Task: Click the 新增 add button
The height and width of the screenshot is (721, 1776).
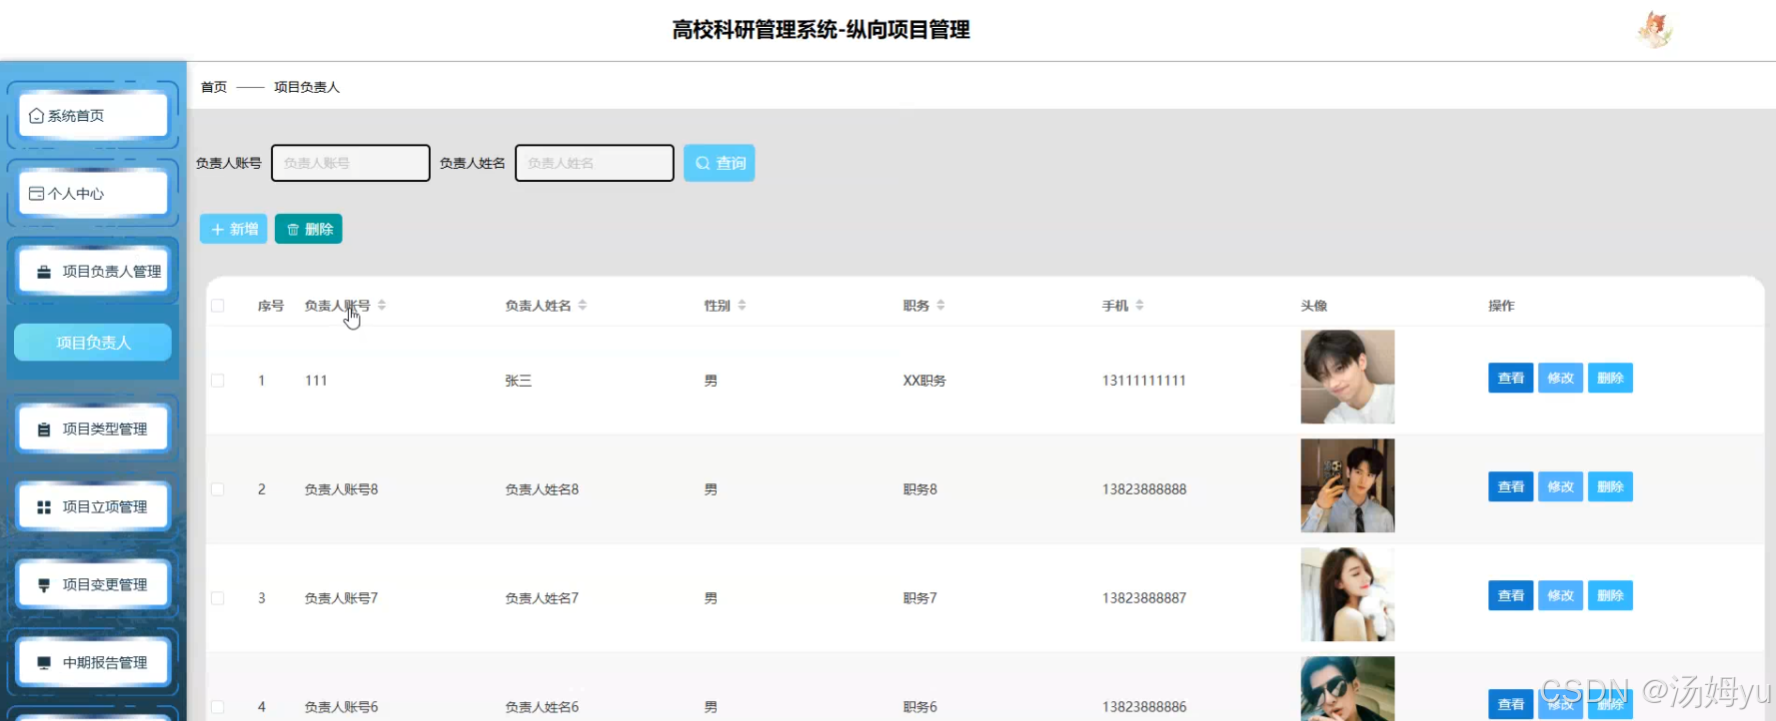Action: [233, 229]
